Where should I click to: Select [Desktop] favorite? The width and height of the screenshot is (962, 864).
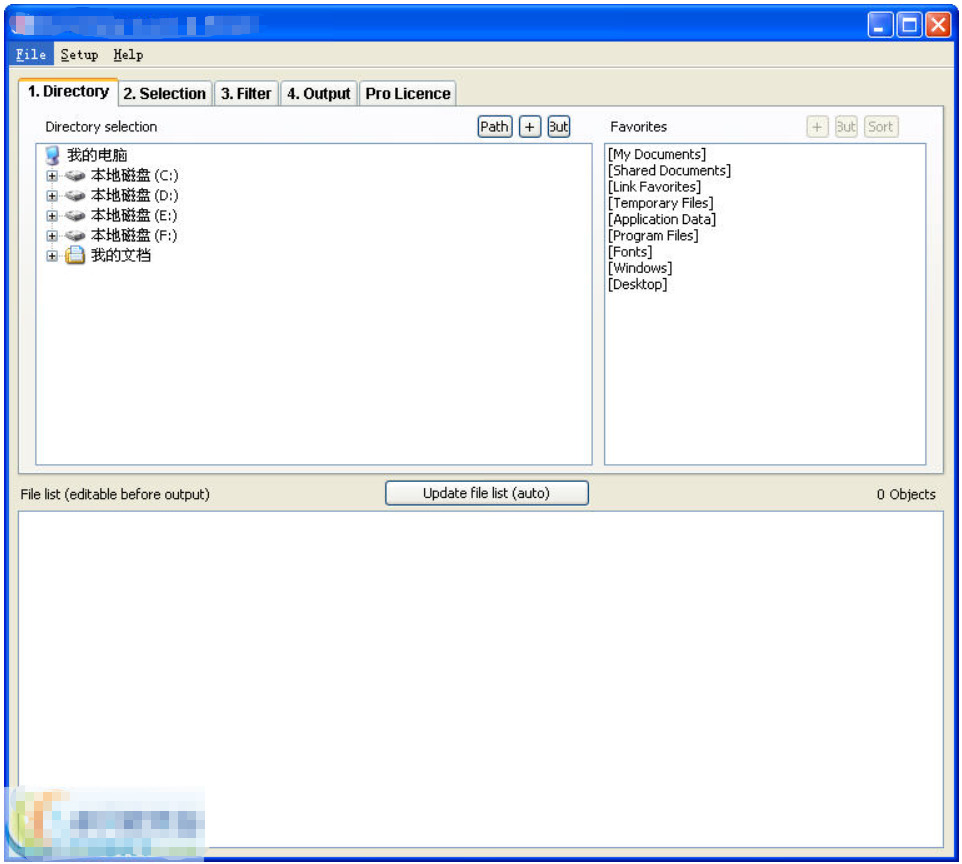coord(637,285)
